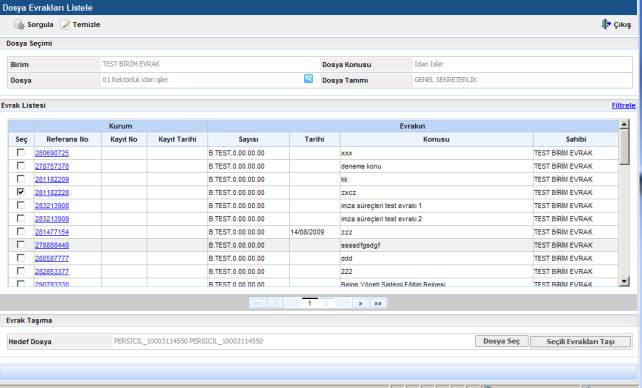
Task: Sort by Referans No column header
Action: pos(68,139)
